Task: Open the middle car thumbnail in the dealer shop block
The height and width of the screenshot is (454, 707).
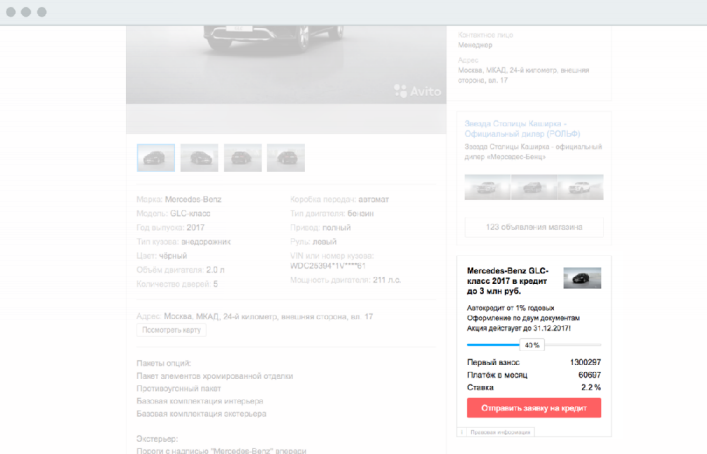Action: pos(534,187)
